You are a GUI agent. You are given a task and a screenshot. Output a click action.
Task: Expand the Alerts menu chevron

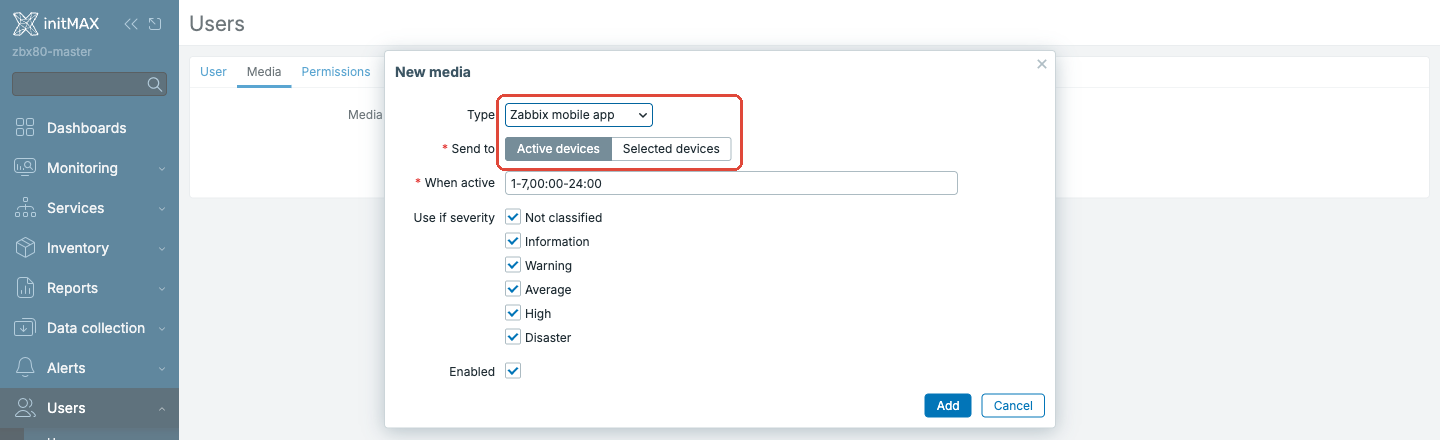pyautogui.click(x=162, y=368)
